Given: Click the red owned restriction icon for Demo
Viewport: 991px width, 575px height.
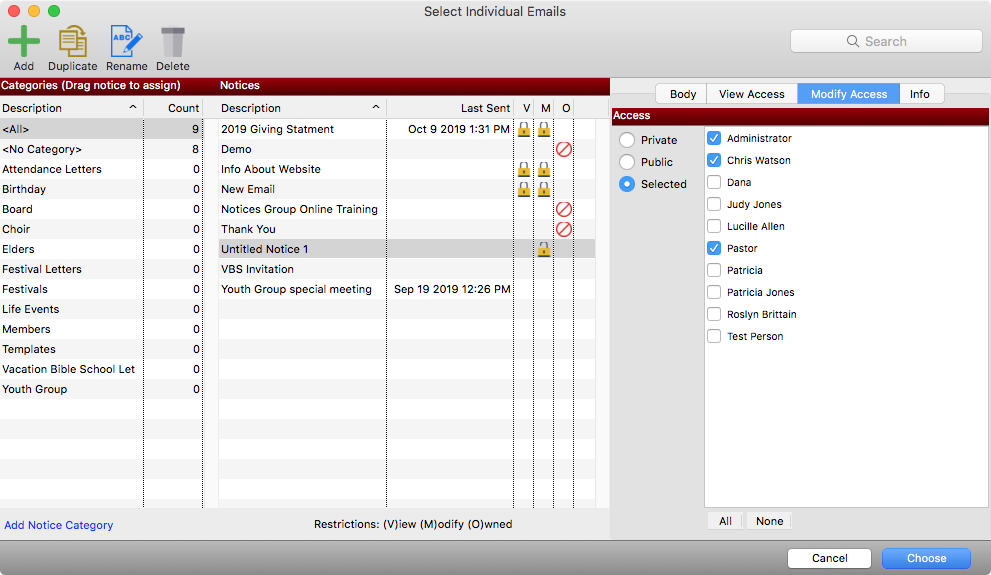Looking at the screenshot, I should pyautogui.click(x=564, y=149).
